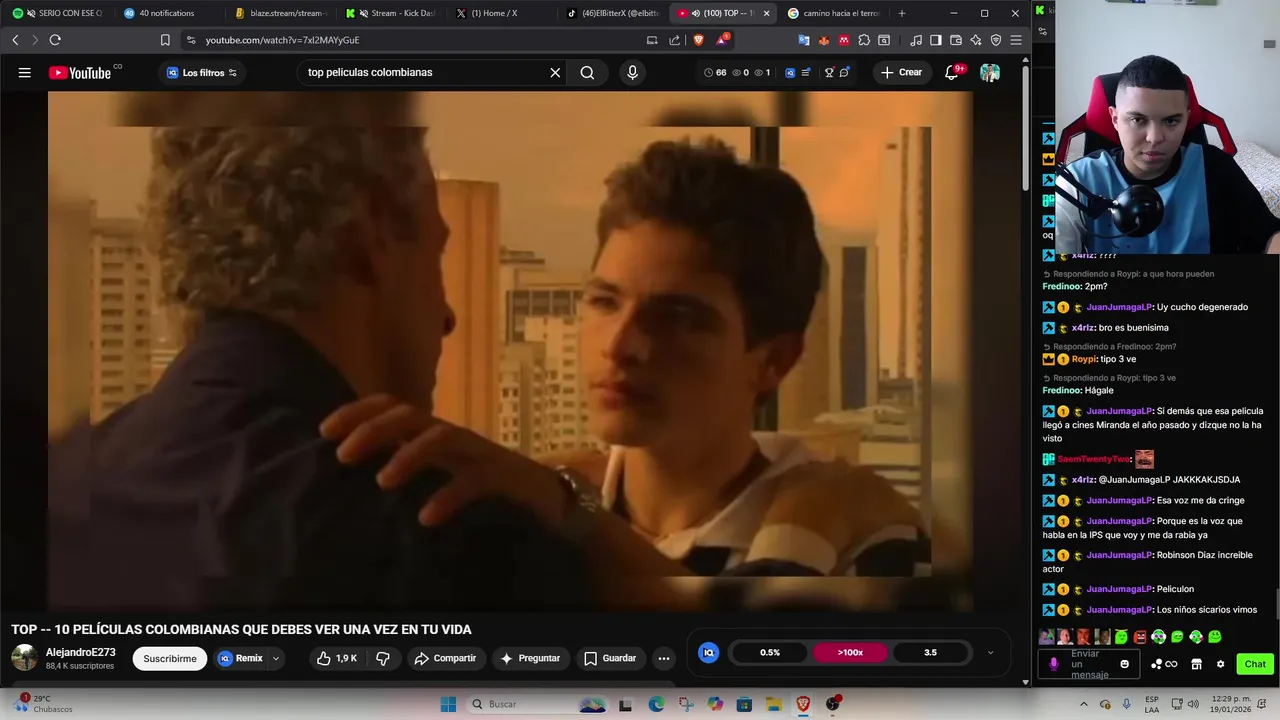Open the YouTube guide hamburger menu
This screenshot has width=1280, height=720.
(25, 72)
